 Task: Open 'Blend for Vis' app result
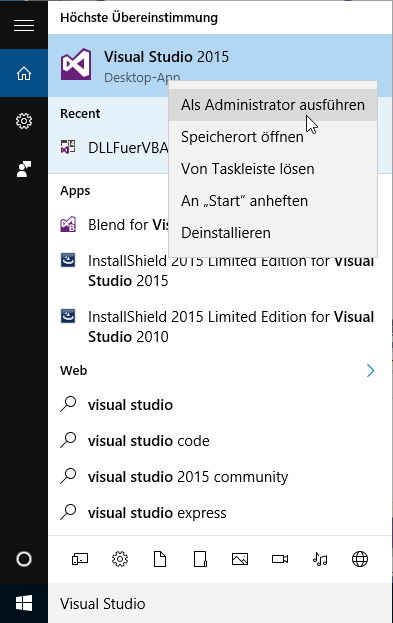pyautogui.click(x=128, y=224)
